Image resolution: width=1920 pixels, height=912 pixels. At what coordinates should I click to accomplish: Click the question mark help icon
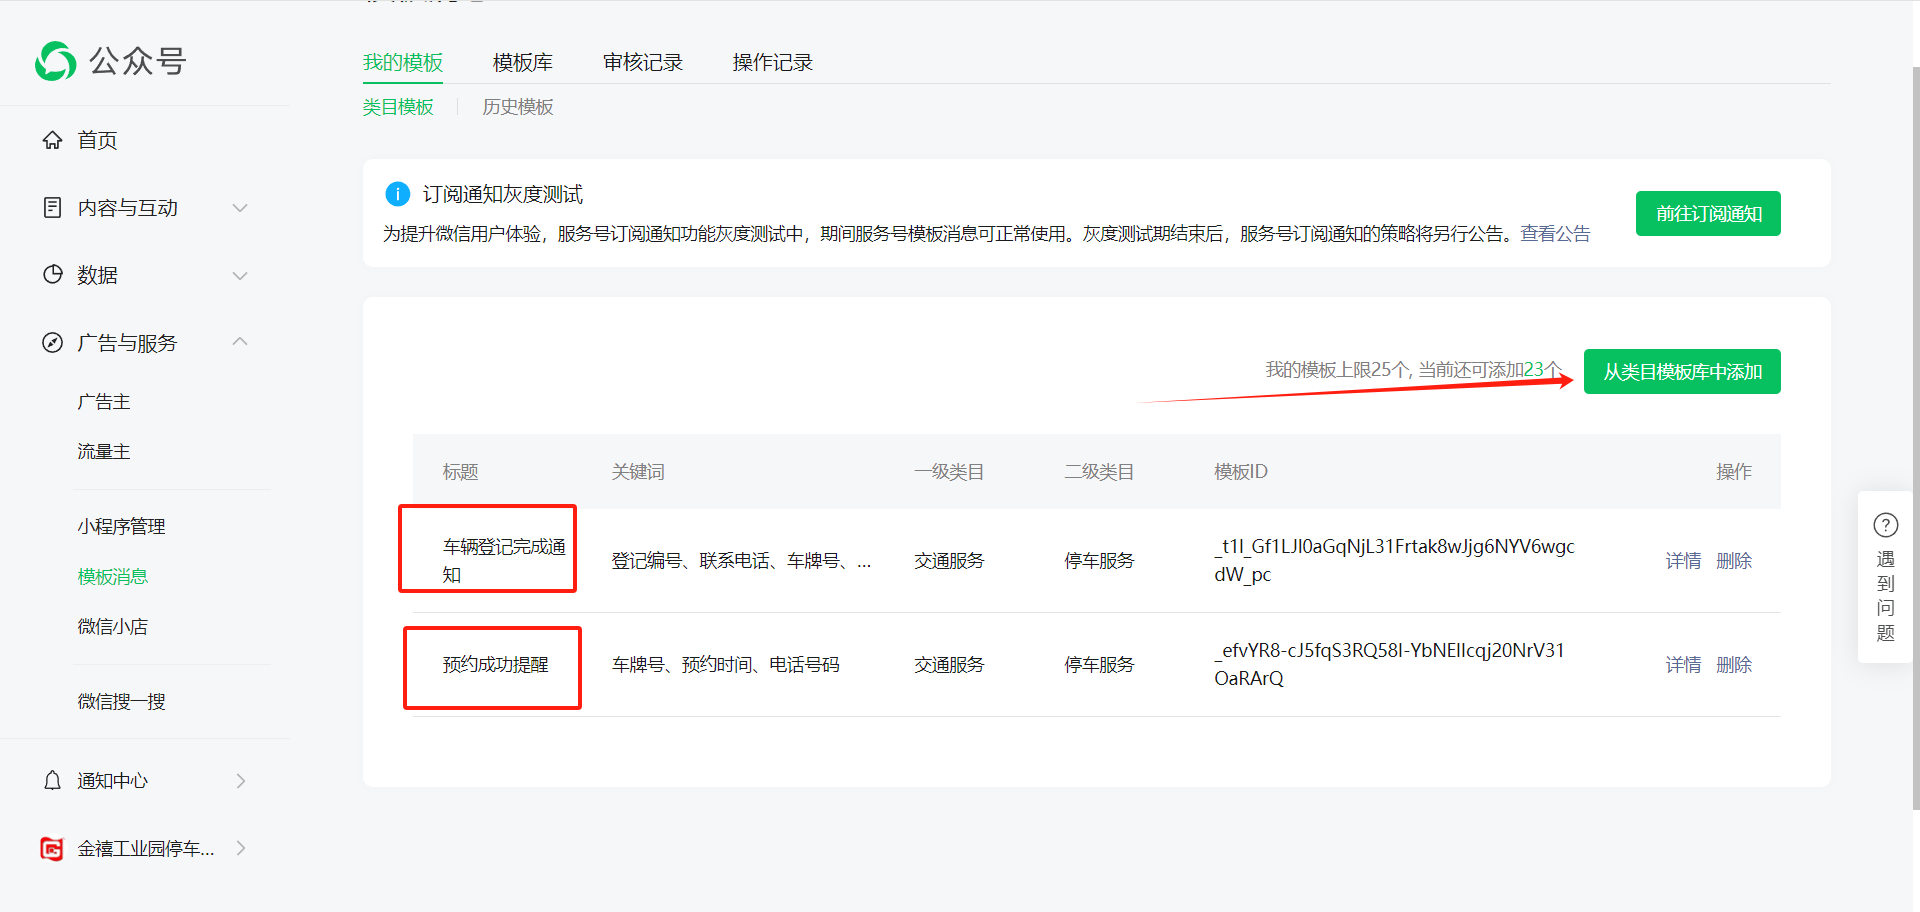[x=1886, y=525]
